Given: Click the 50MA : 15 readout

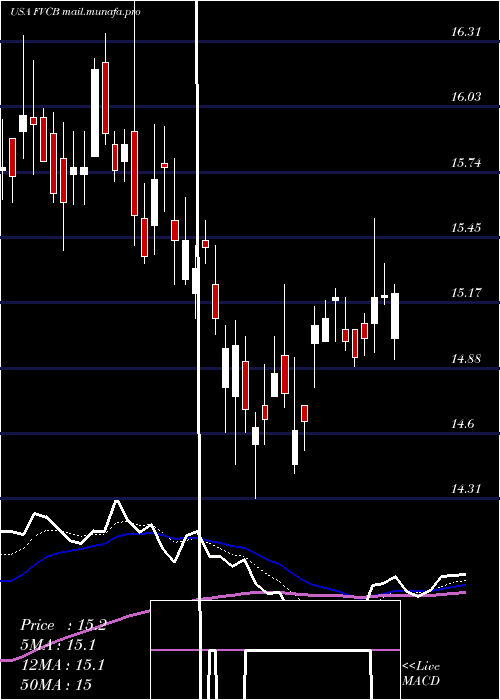Looking at the screenshot, I should tap(56, 684).
